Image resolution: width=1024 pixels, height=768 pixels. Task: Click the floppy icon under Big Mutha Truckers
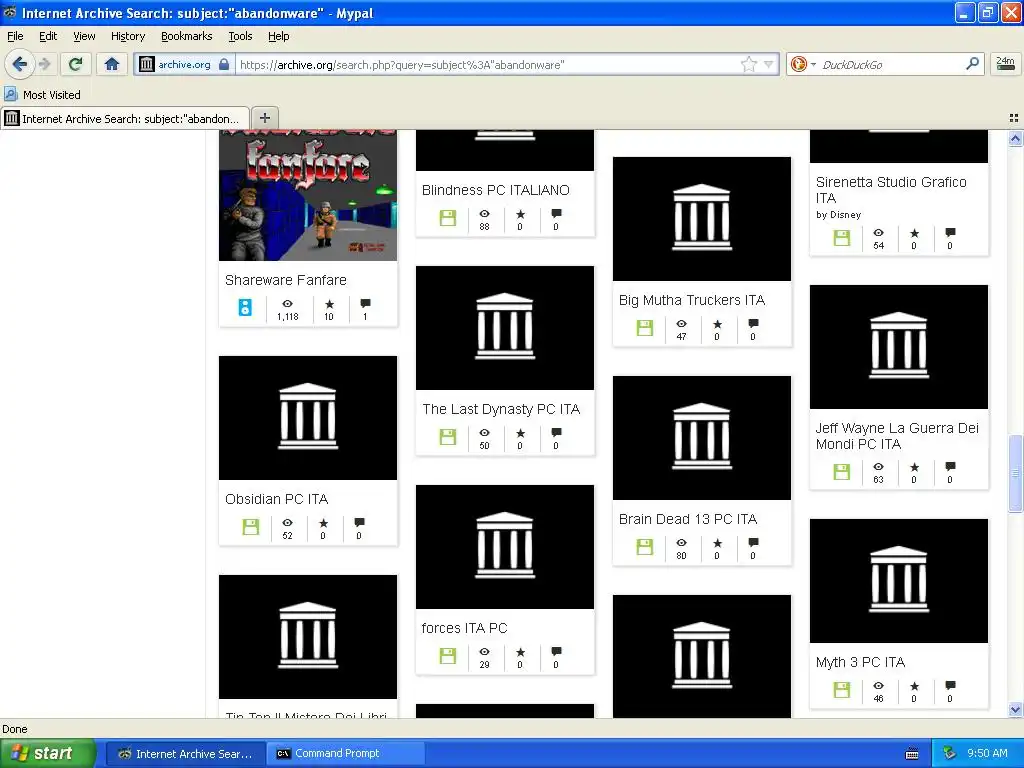[x=645, y=327]
